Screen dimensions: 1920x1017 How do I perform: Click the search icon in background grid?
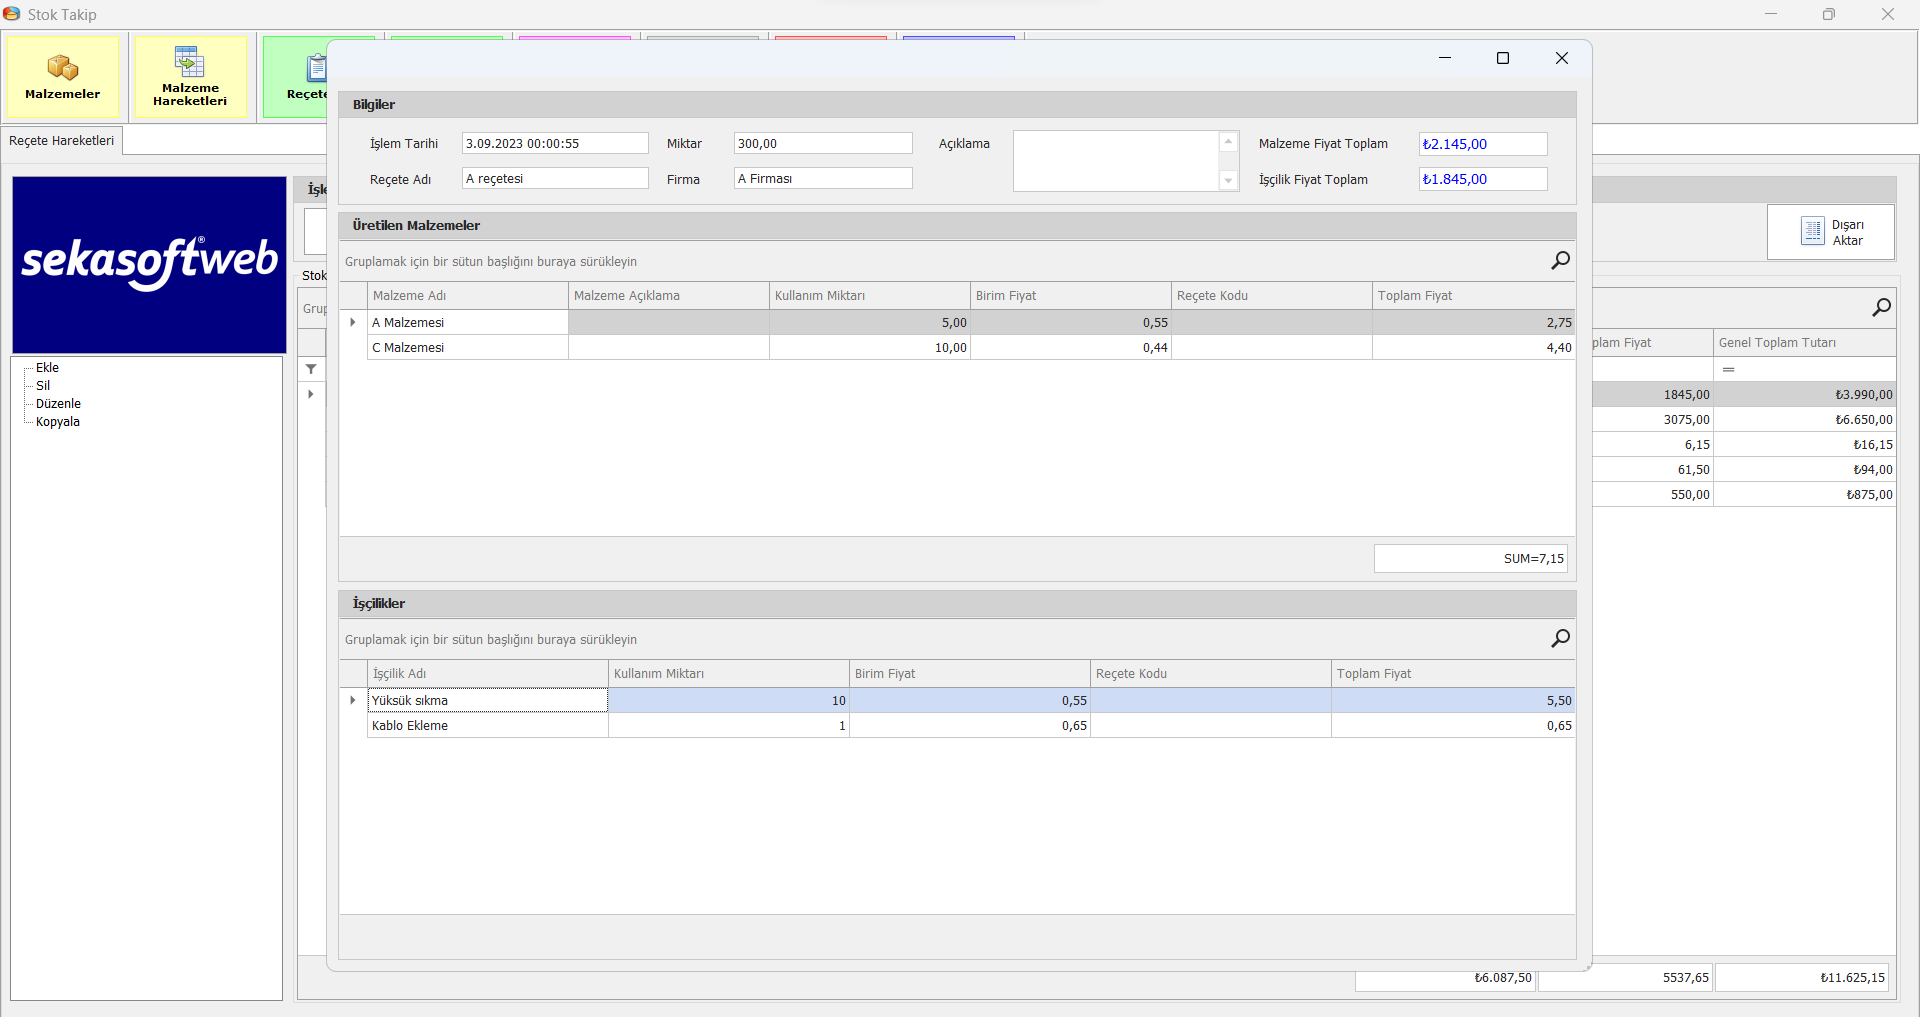pyautogui.click(x=1881, y=308)
